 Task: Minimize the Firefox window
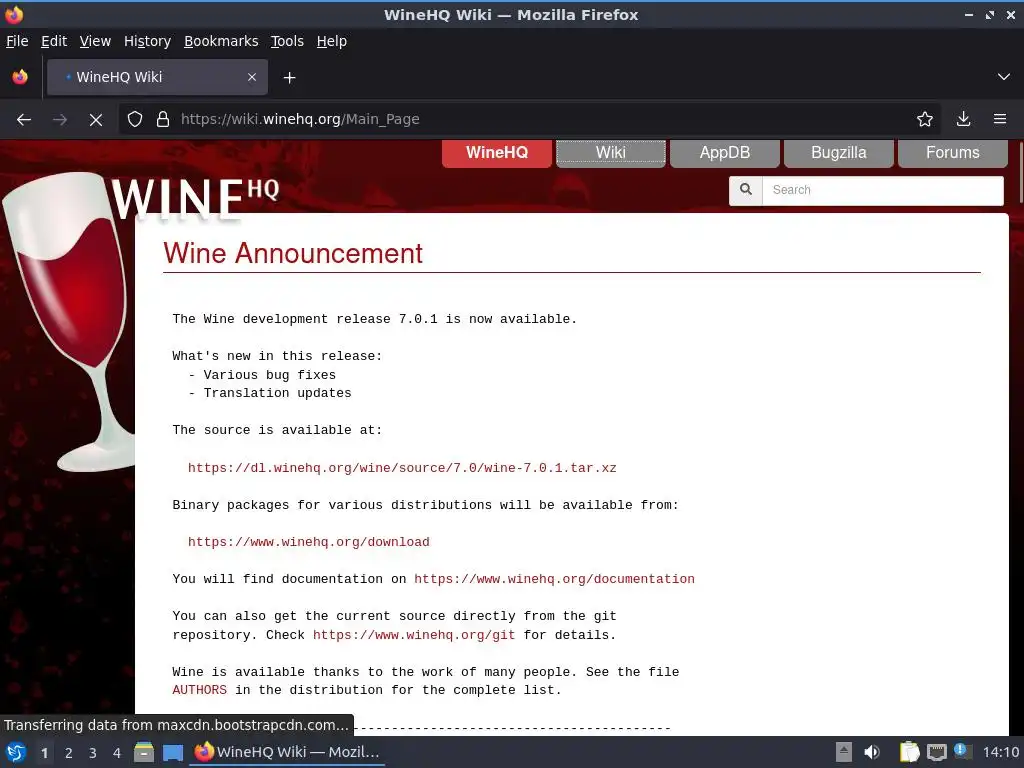point(969,14)
